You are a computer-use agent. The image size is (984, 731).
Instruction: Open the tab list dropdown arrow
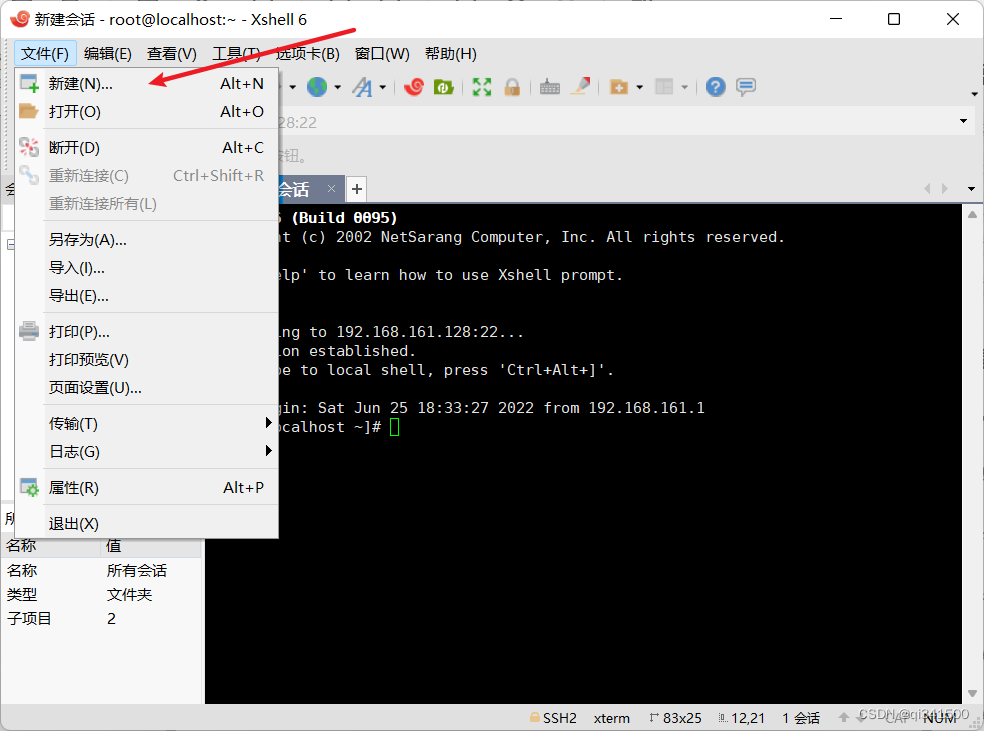pyautogui.click(x=971, y=189)
